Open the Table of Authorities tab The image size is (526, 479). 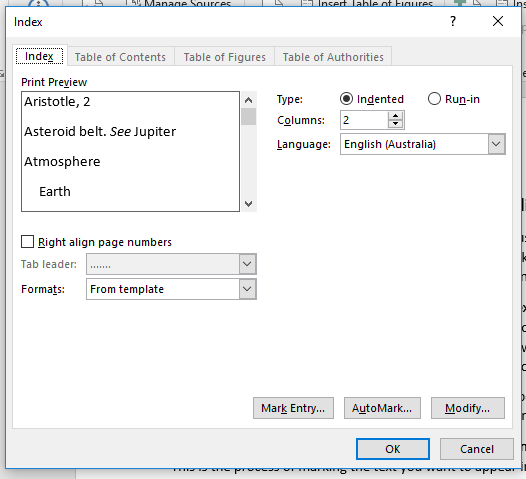[333, 57]
